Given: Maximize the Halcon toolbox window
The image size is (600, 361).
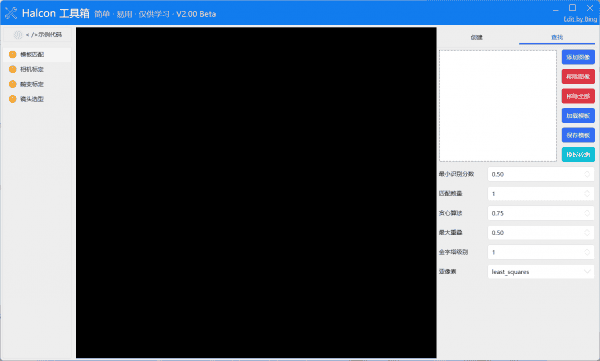Looking at the screenshot, I should (572, 8).
